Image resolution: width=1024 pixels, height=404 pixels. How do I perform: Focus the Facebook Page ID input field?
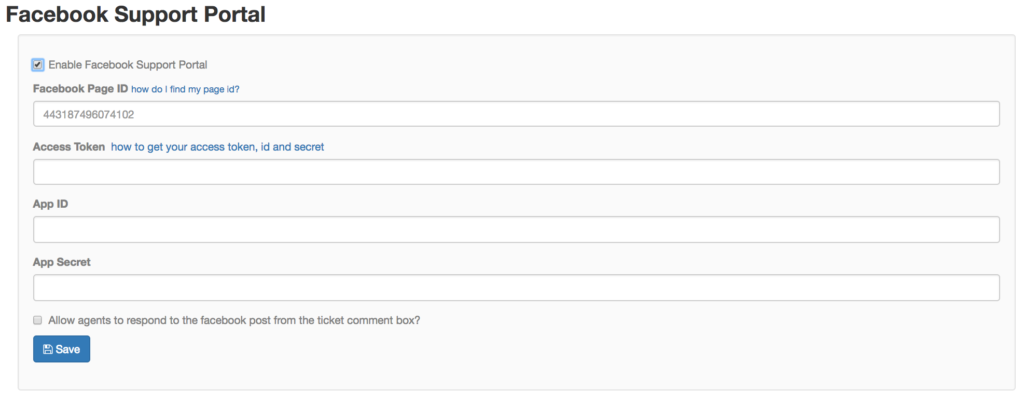click(516, 114)
